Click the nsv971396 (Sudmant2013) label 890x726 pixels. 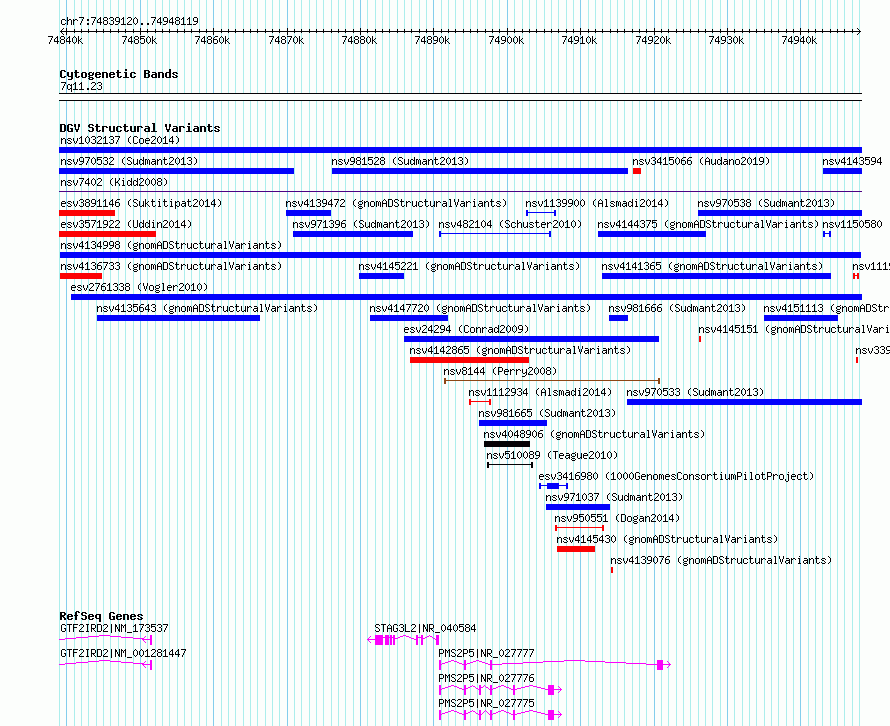coord(362,224)
